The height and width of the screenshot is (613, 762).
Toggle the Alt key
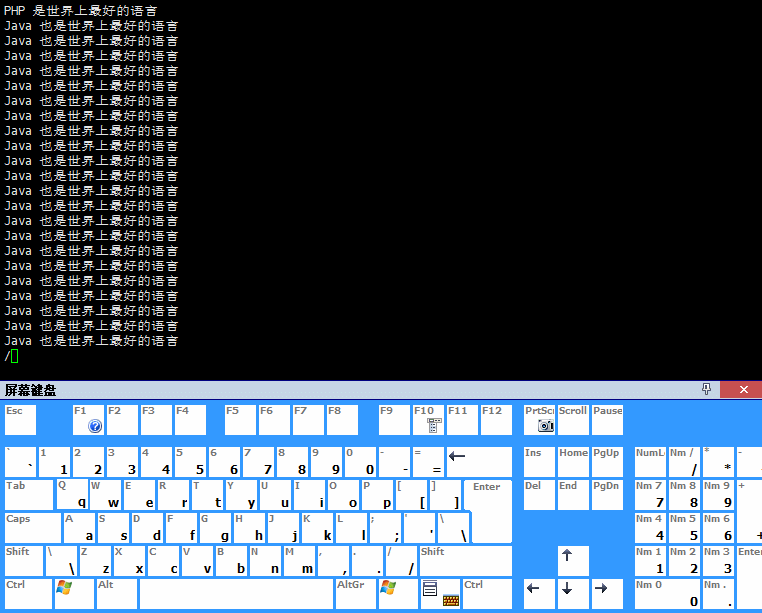pos(117,594)
